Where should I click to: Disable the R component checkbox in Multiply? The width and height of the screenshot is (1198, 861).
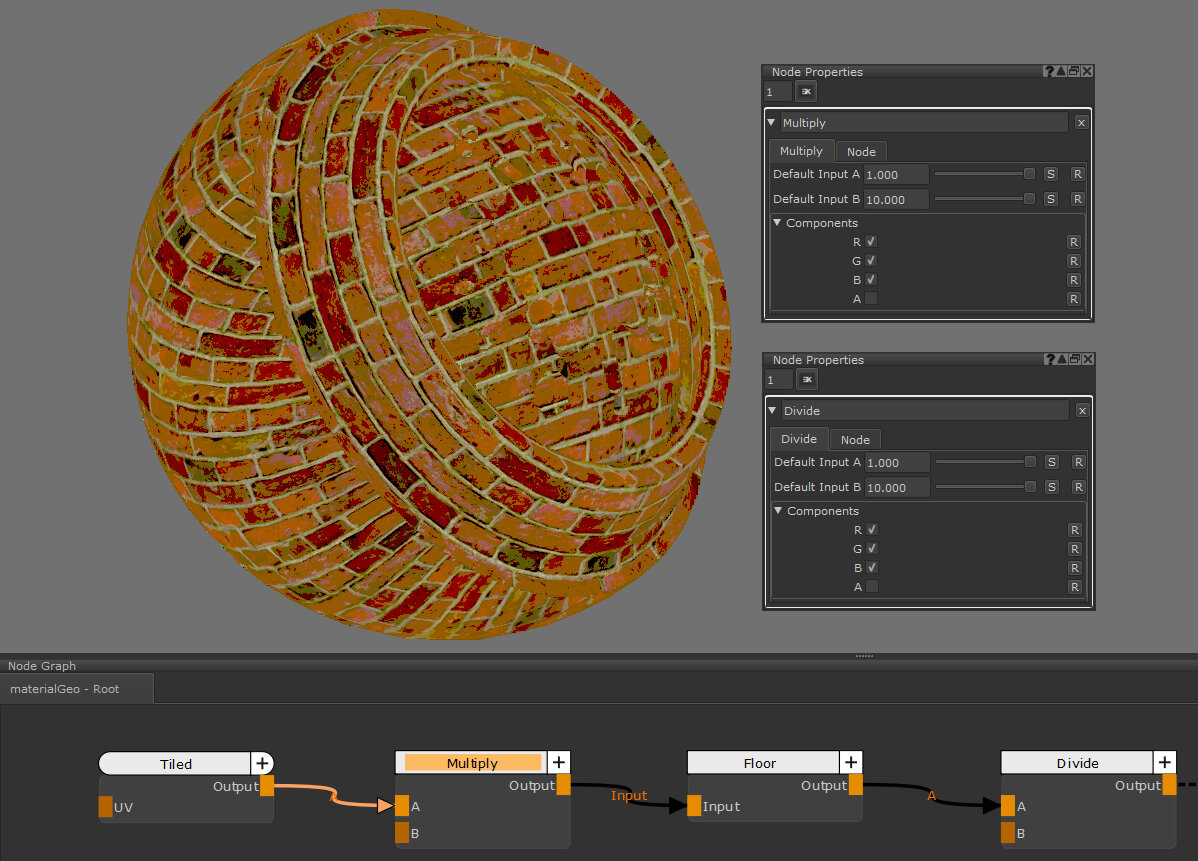tap(871, 242)
